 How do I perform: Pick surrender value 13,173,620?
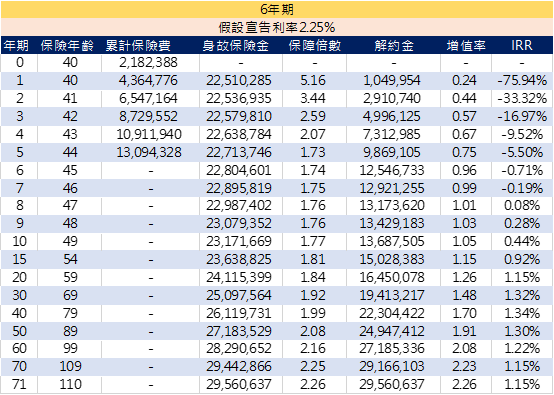[x=392, y=206]
